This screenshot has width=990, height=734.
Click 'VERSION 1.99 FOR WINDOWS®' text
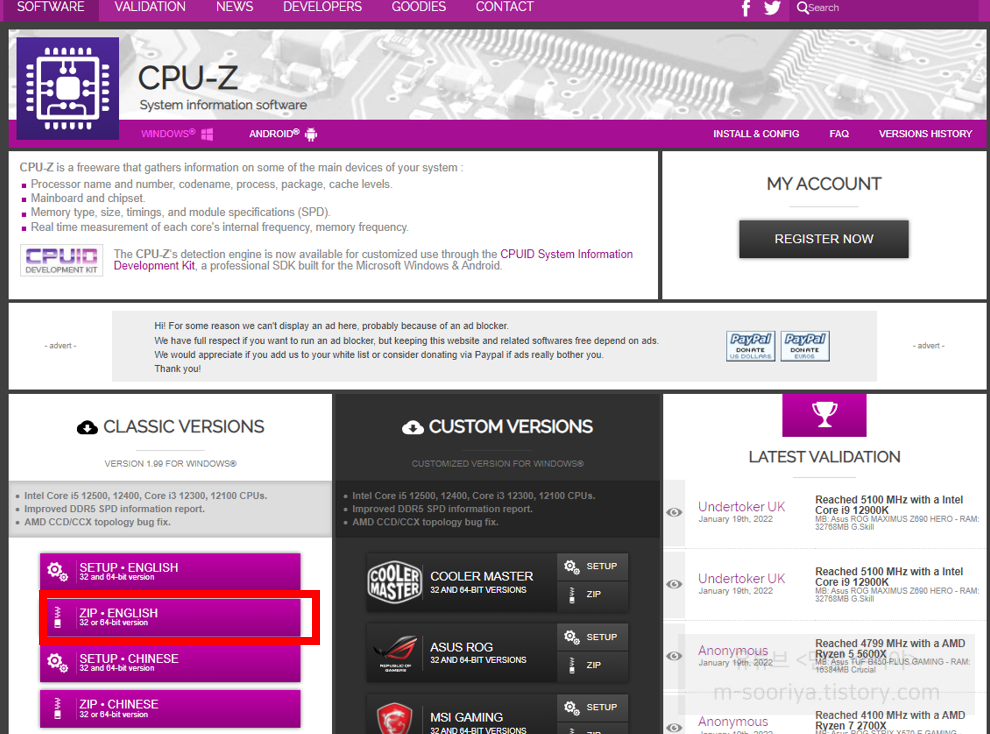(x=170, y=464)
